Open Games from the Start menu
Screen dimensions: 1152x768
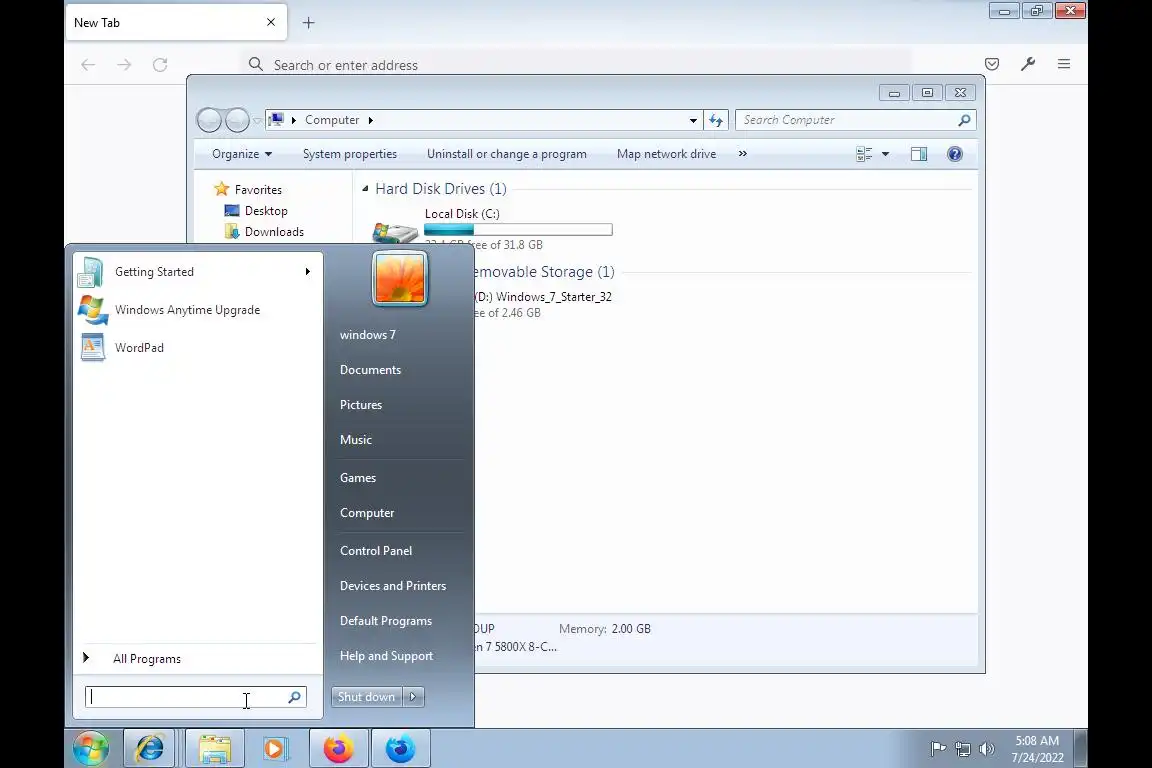(358, 478)
